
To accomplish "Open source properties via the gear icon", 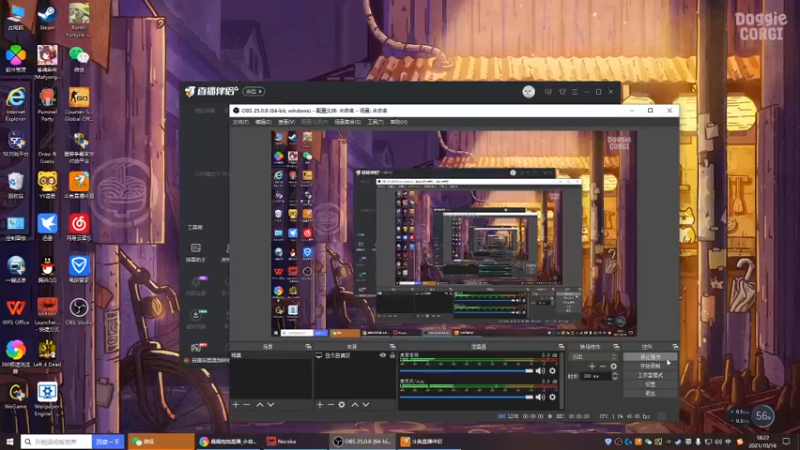I will click(342, 405).
